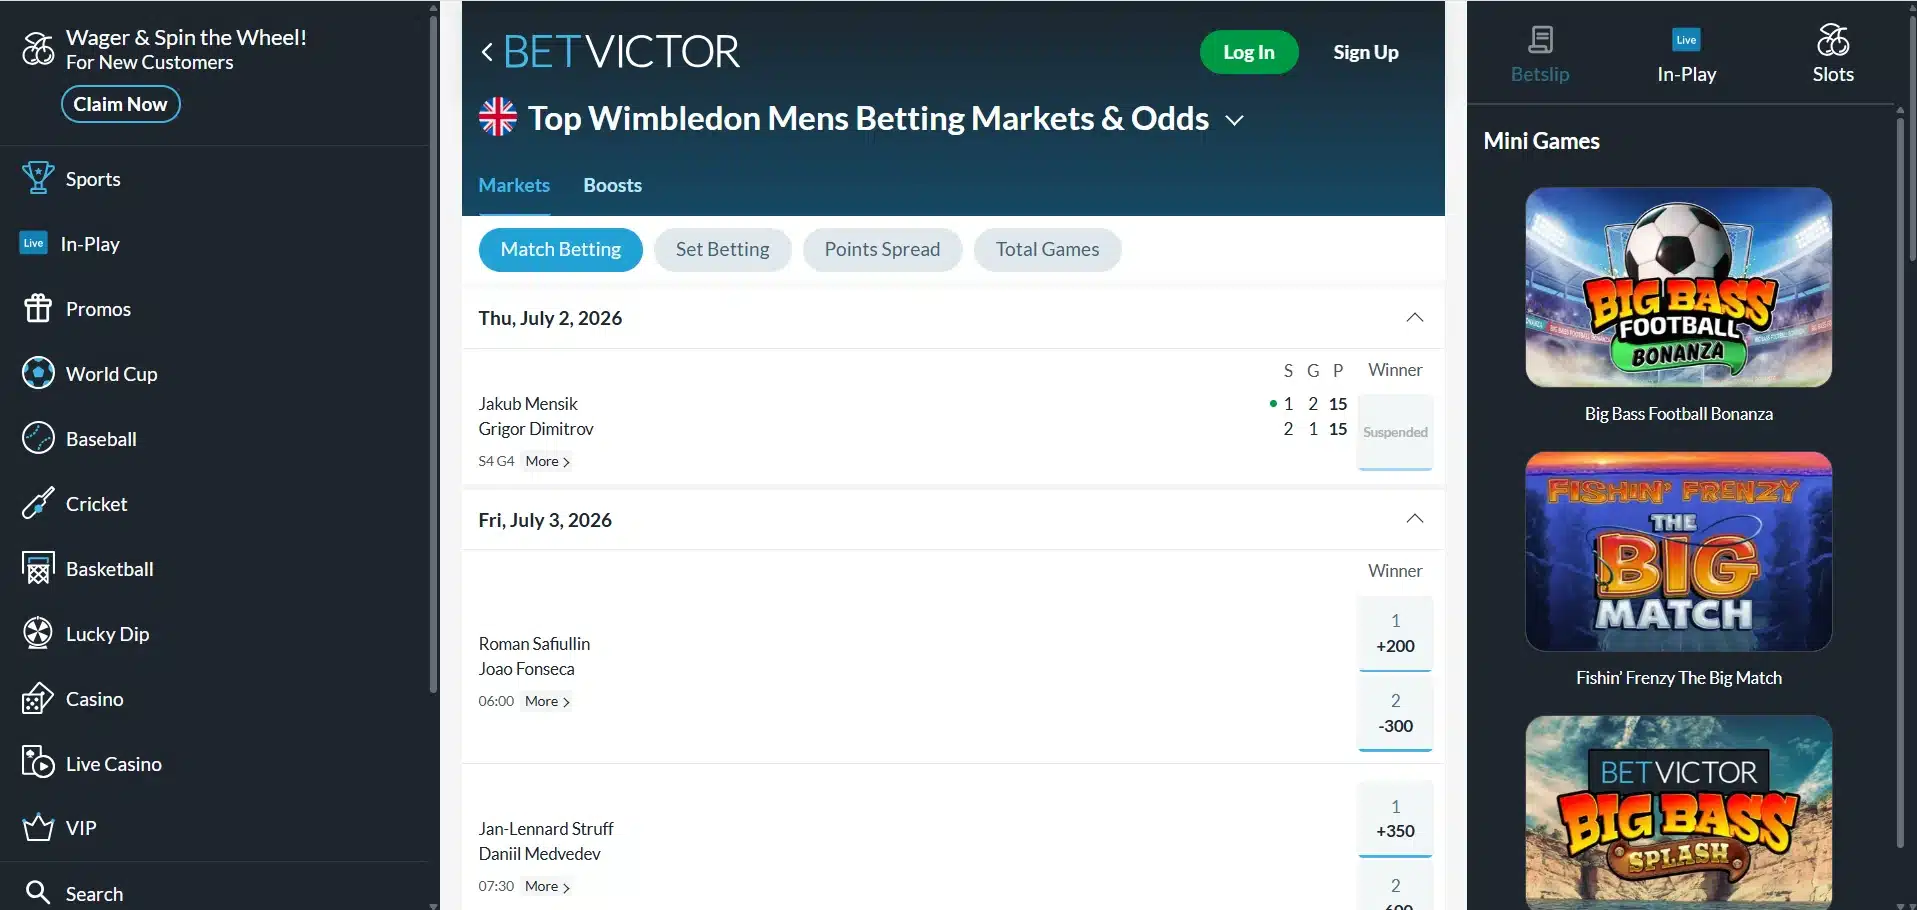Open More markets for Mensik vs Dimitrov

click(547, 462)
